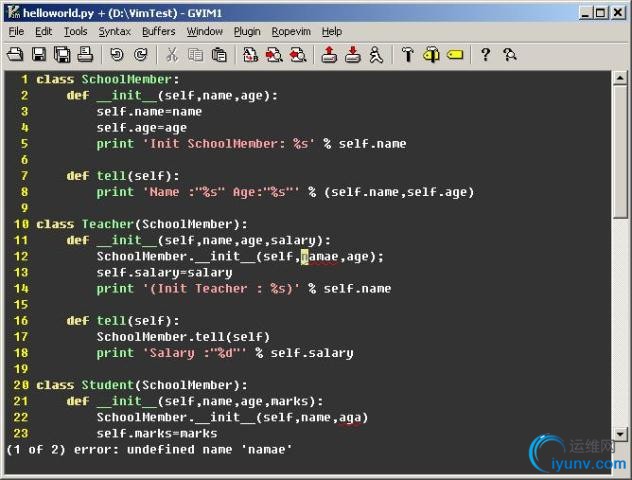The image size is (632, 480).
Task: Click 'self.age=age' on line 4
Action: [141, 127]
